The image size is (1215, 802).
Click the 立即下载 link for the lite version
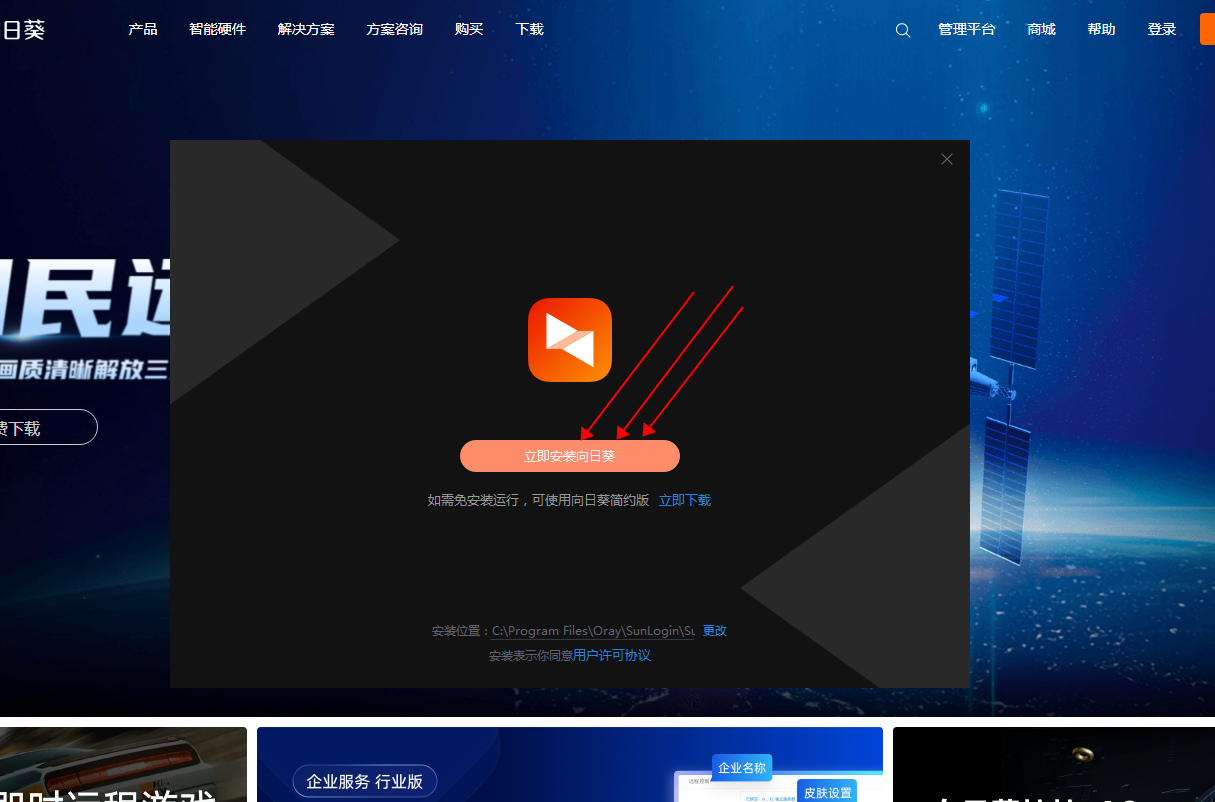685,500
